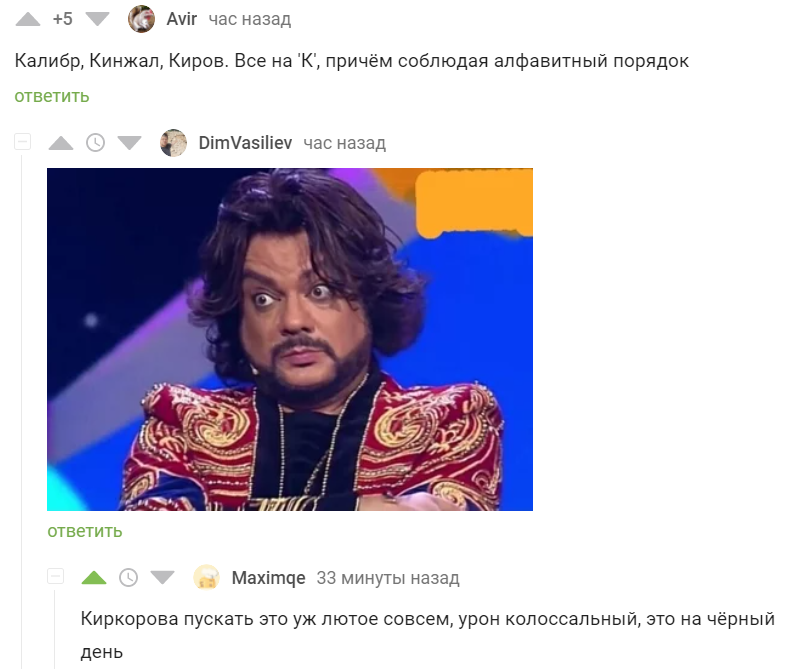Image resolution: width=803 pixels, height=669 pixels.
Task: Reply to DimVasiliev's image comment
Action: pyautogui.click(x=84, y=531)
